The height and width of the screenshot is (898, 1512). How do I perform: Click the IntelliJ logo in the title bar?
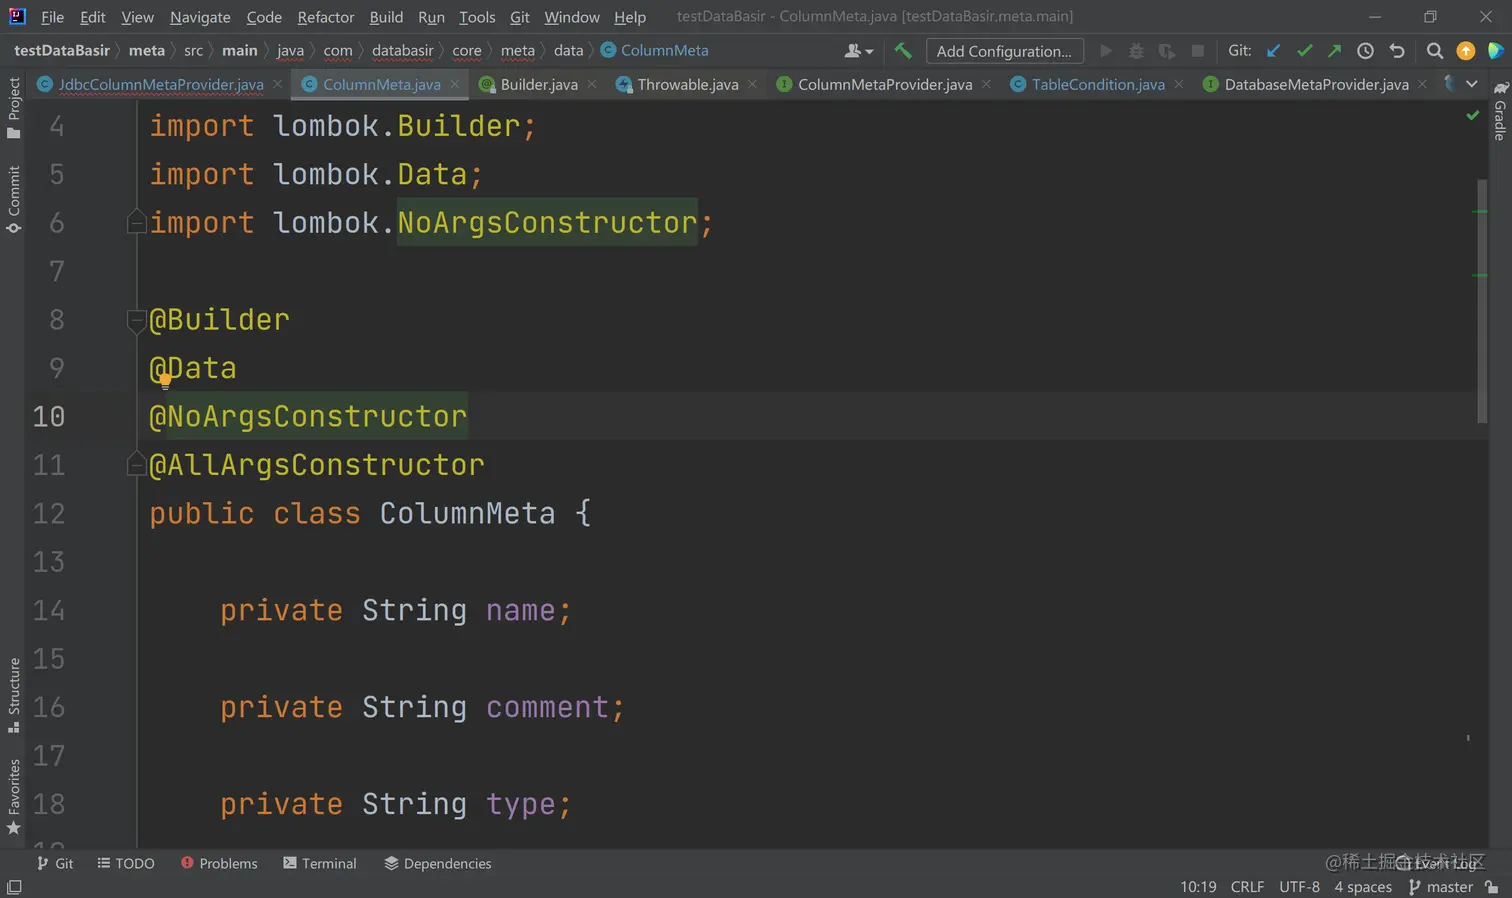17,16
